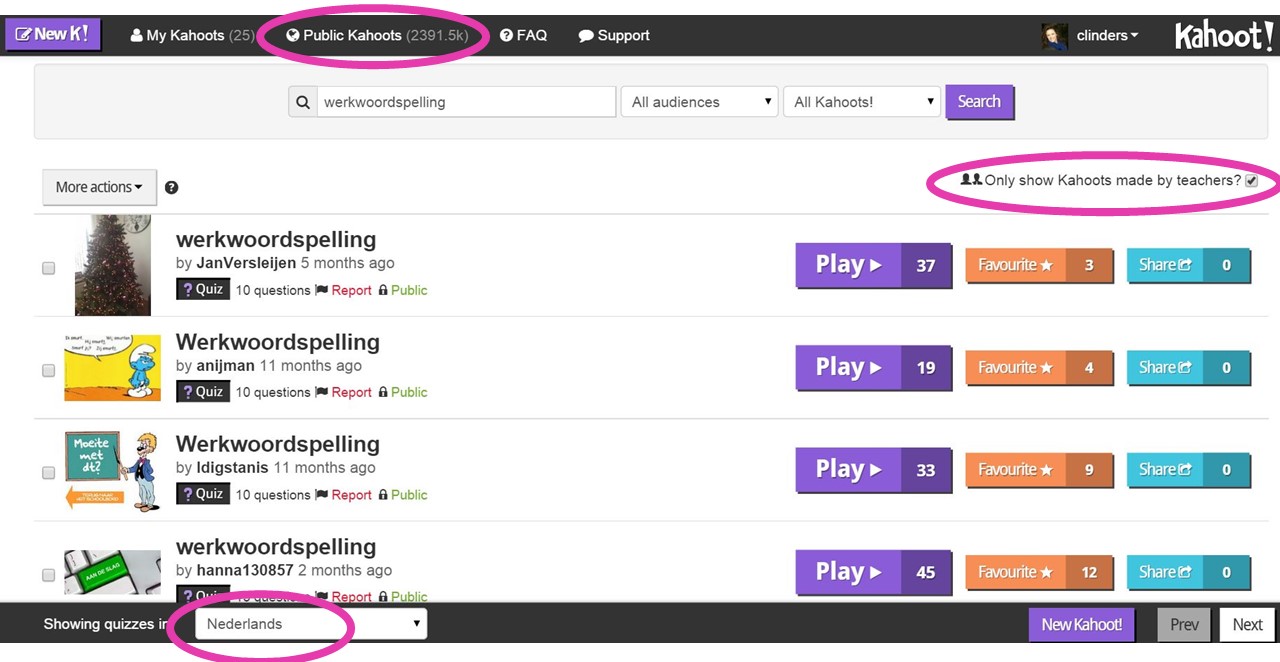Open Christmas tree thumbnail of first kahoot
This screenshot has height=662, width=1280.
113,265
